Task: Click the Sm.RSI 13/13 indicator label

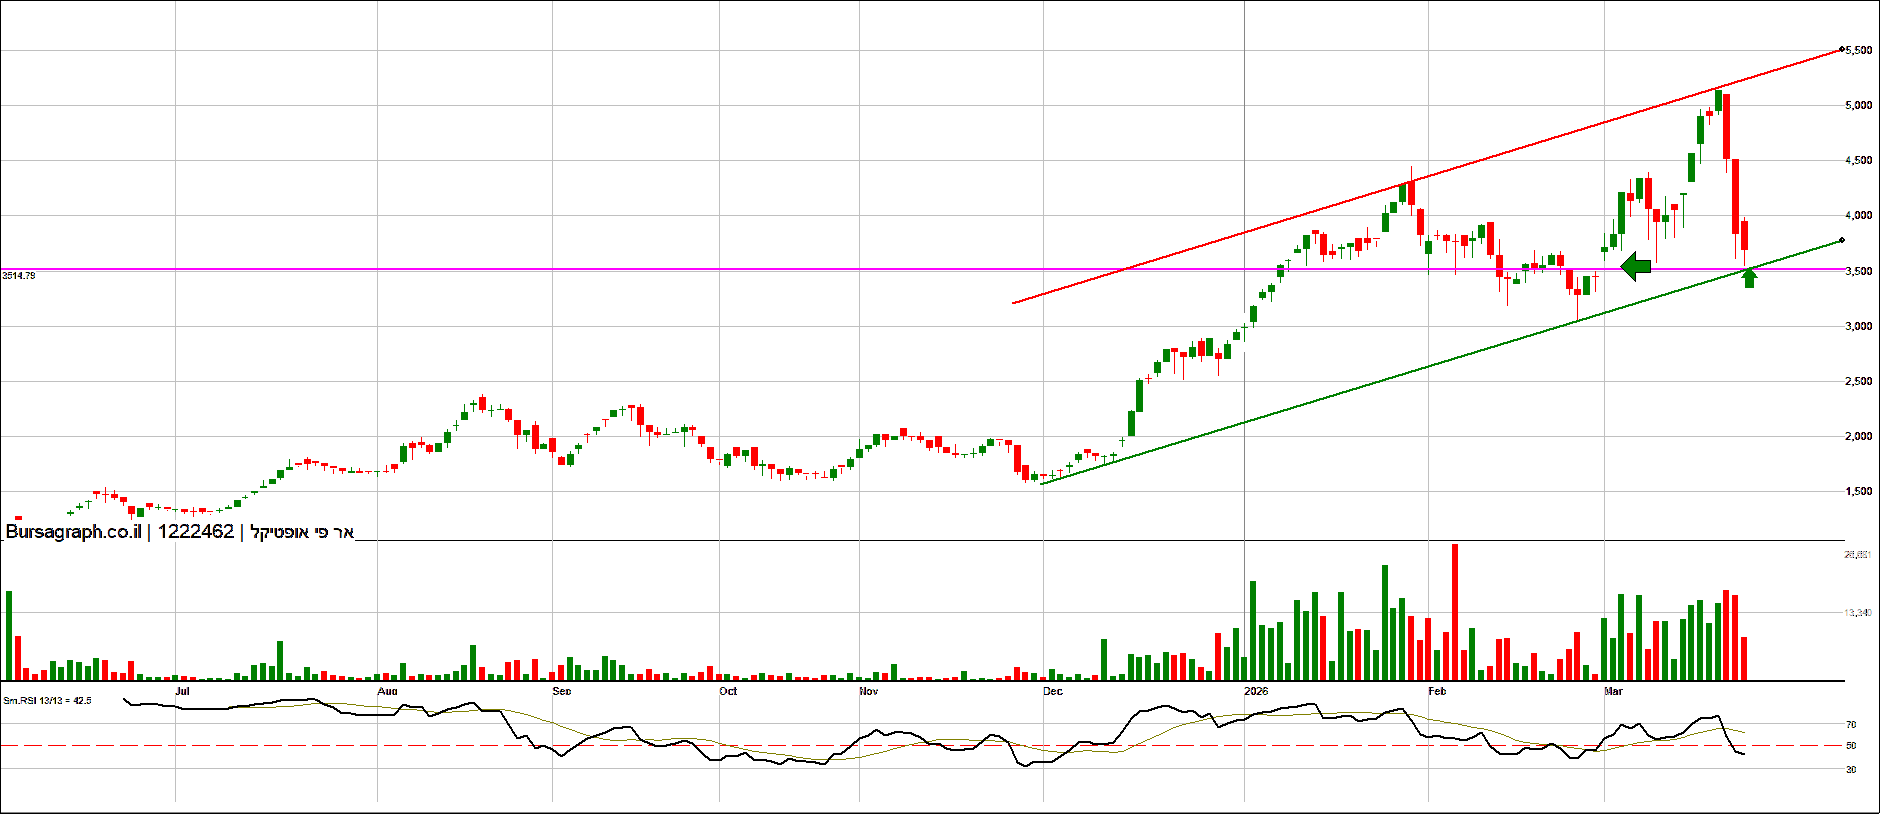Action: point(47,701)
